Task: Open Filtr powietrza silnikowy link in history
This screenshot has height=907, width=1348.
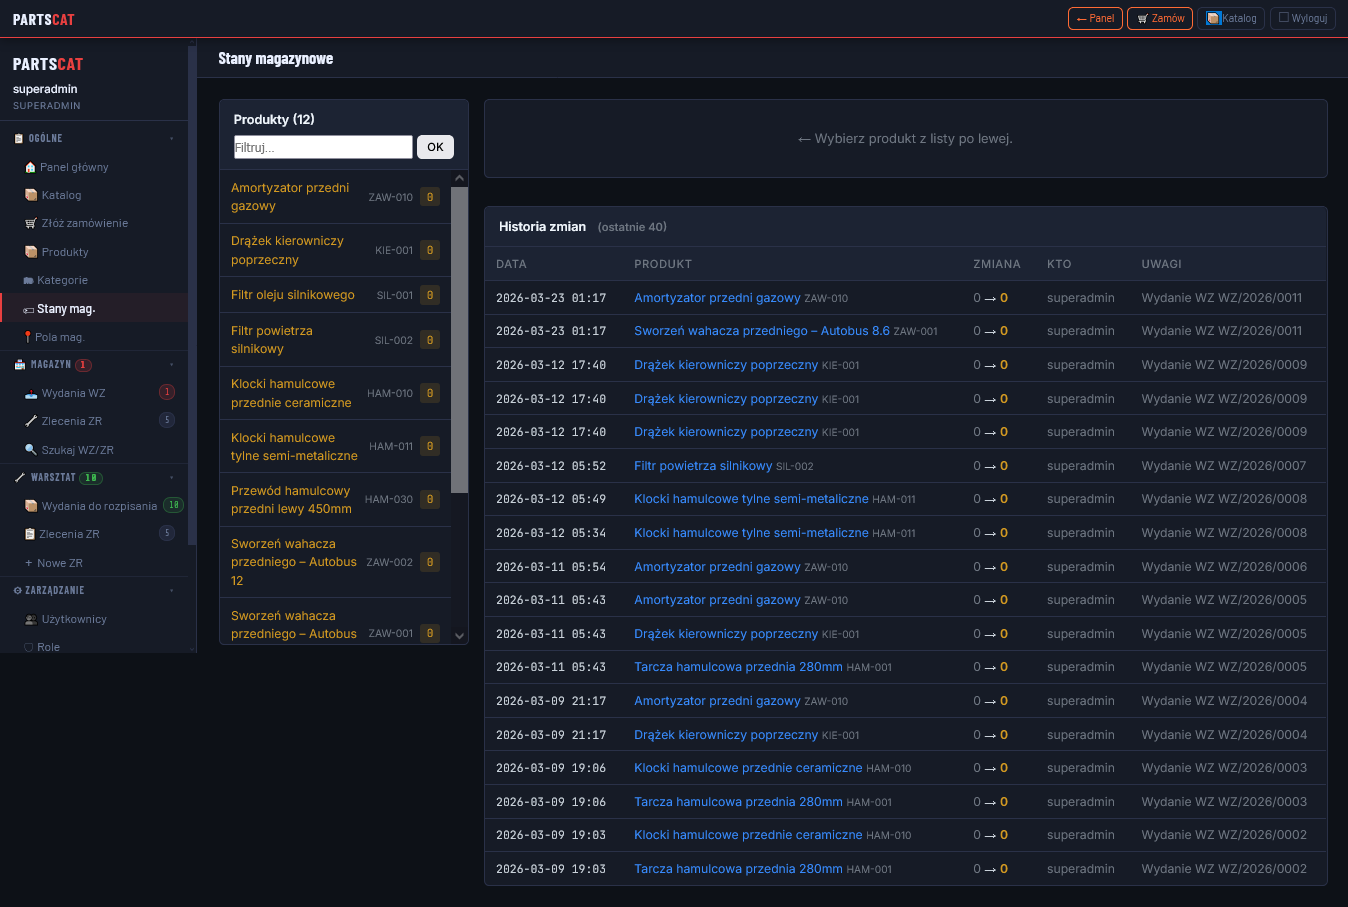Action: pos(702,466)
